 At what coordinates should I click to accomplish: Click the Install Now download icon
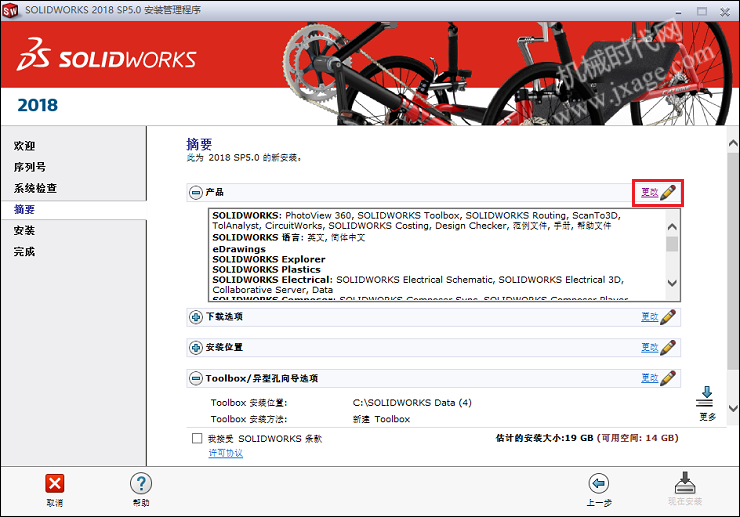685,483
